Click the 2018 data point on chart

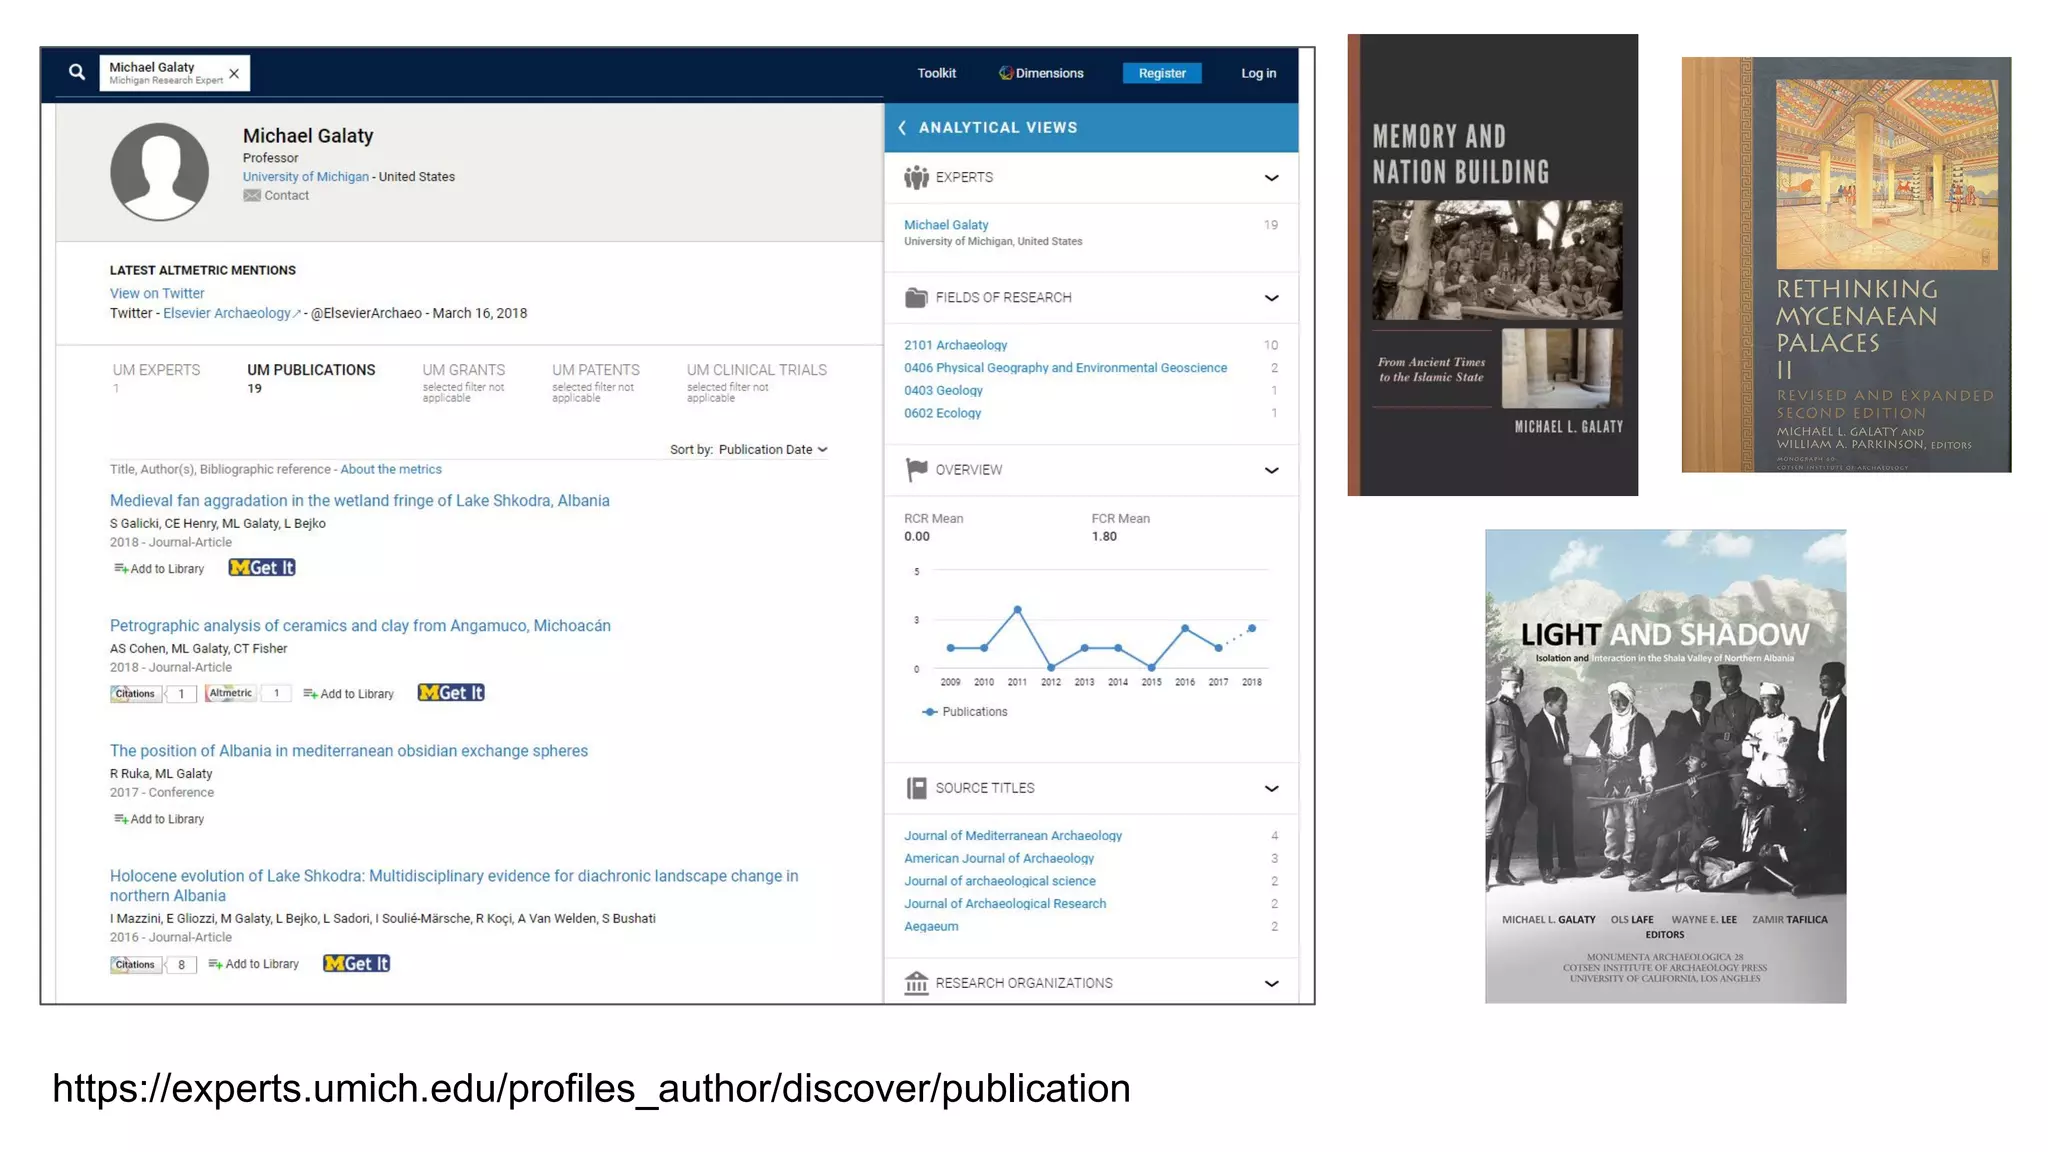(x=1251, y=628)
